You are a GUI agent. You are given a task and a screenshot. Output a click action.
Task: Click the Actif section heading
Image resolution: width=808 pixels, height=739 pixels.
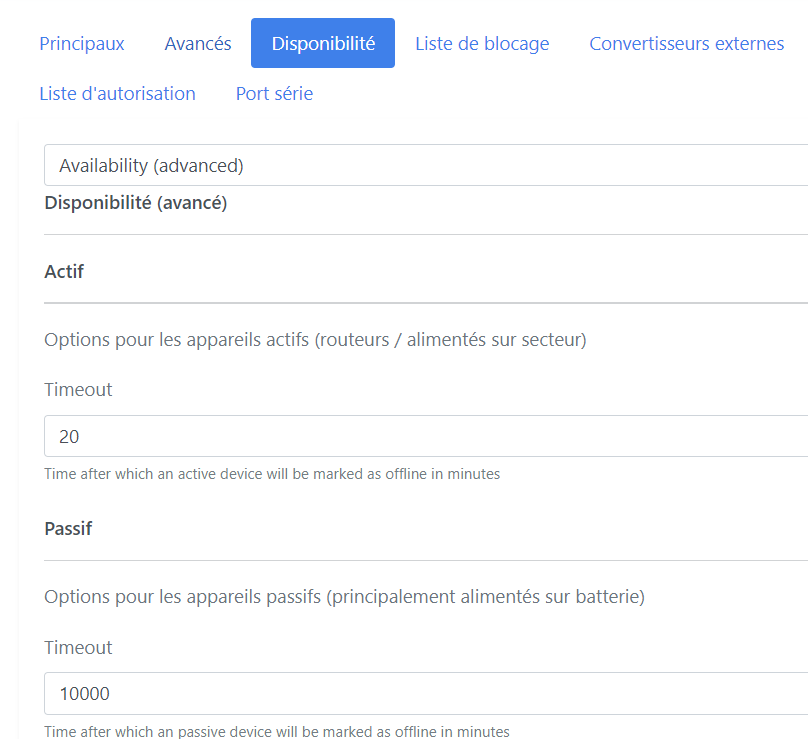point(64,271)
